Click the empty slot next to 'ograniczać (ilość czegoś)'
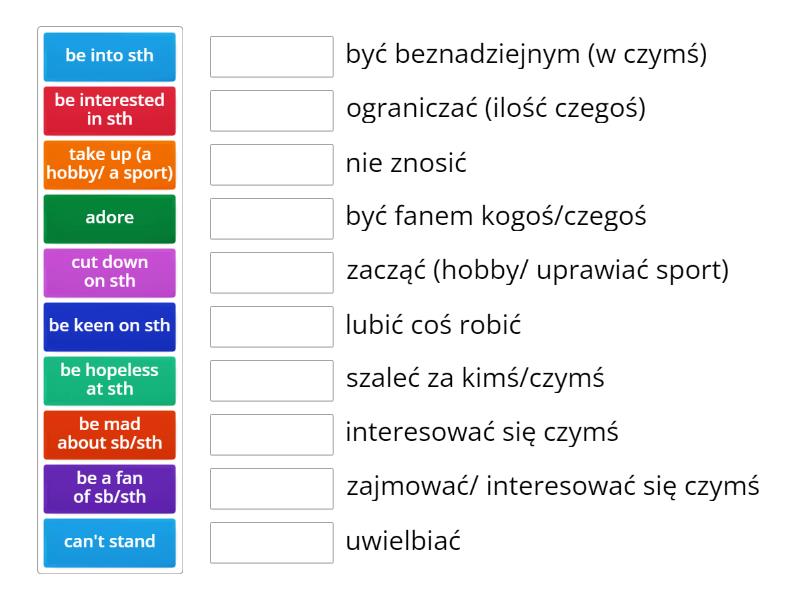This screenshot has width=800, height=600. tap(272, 111)
